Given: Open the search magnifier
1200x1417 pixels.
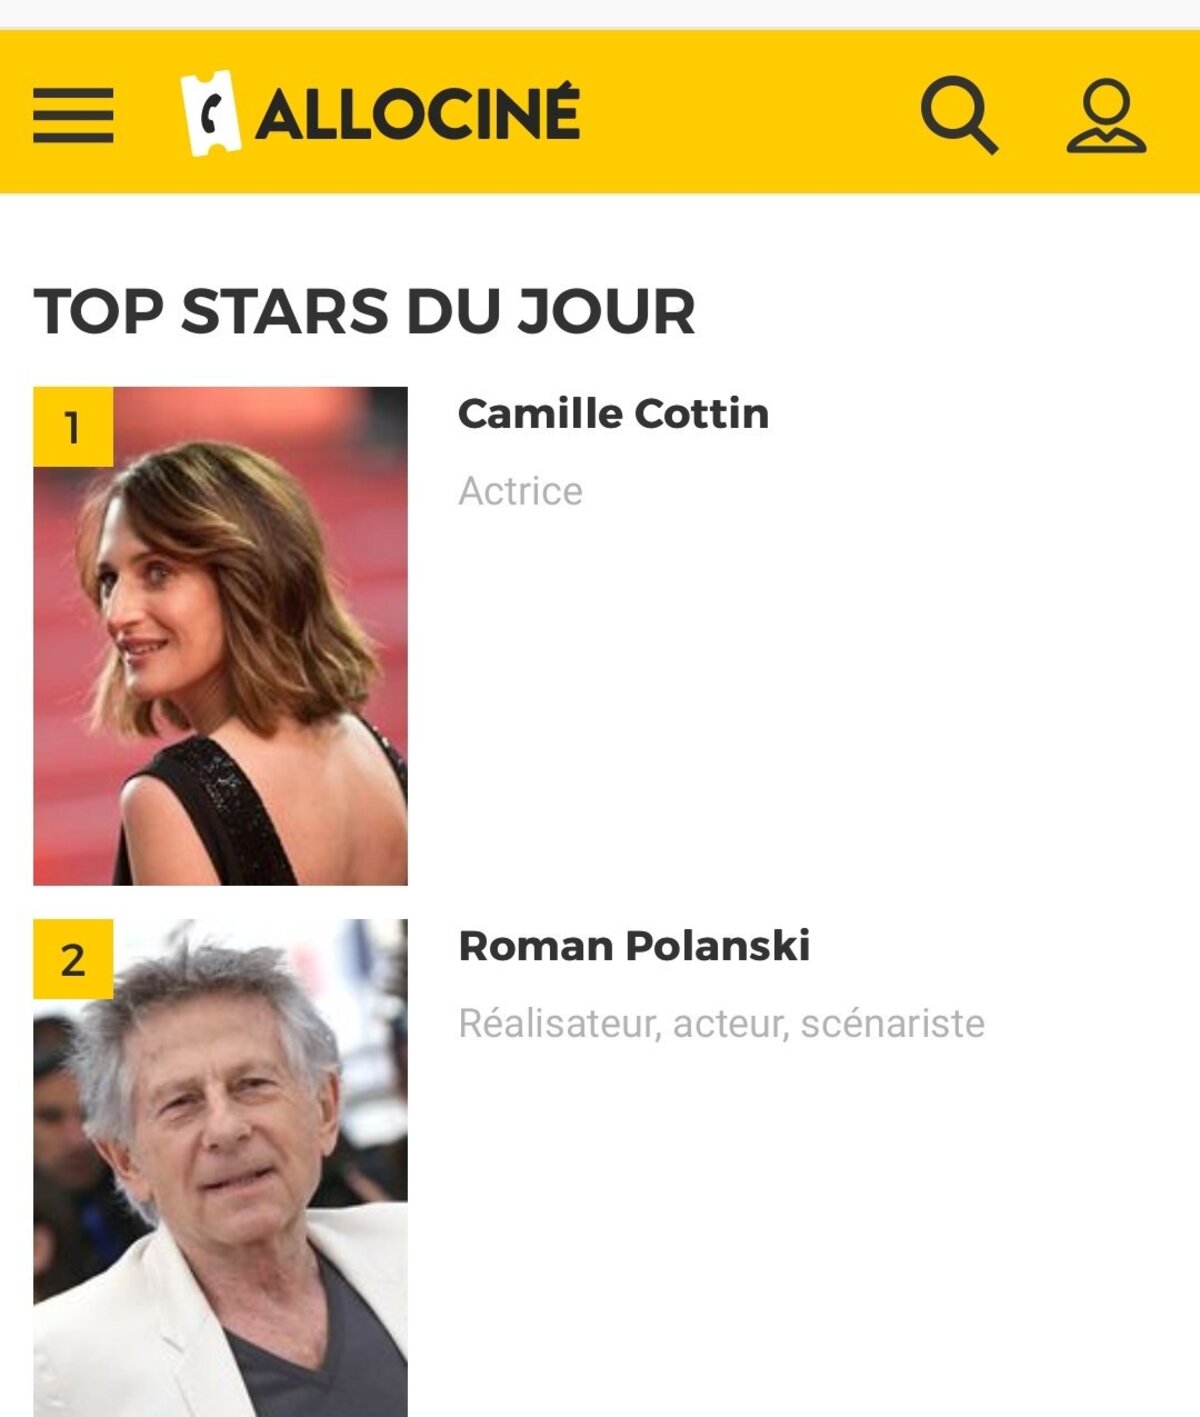Looking at the screenshot, I should (x=958, y=114).
